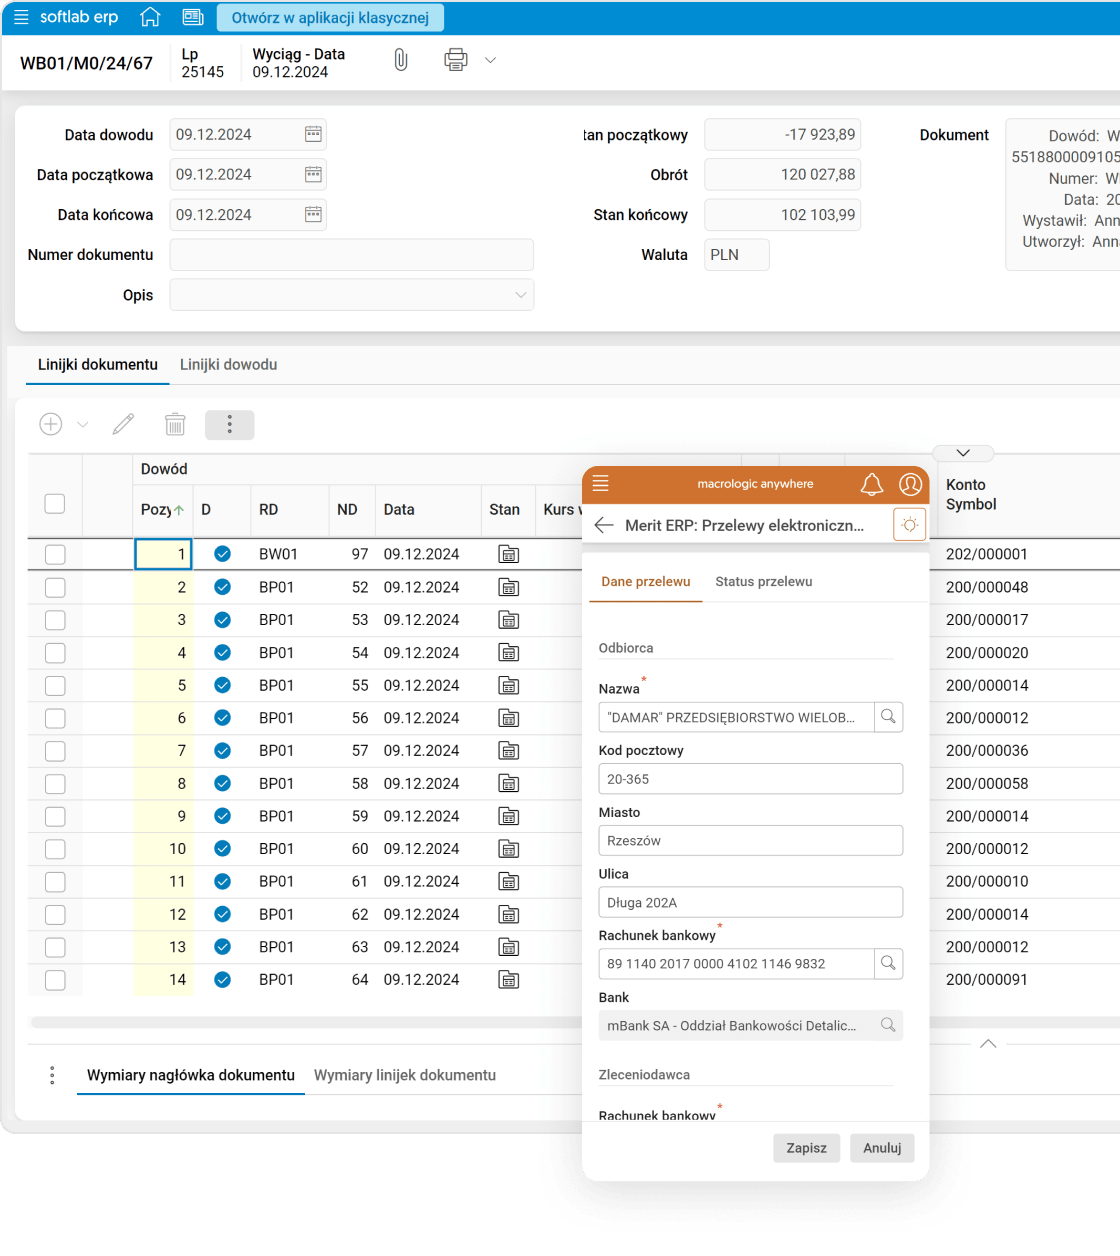Expand the Opis dropdown field

click(520, 295)
